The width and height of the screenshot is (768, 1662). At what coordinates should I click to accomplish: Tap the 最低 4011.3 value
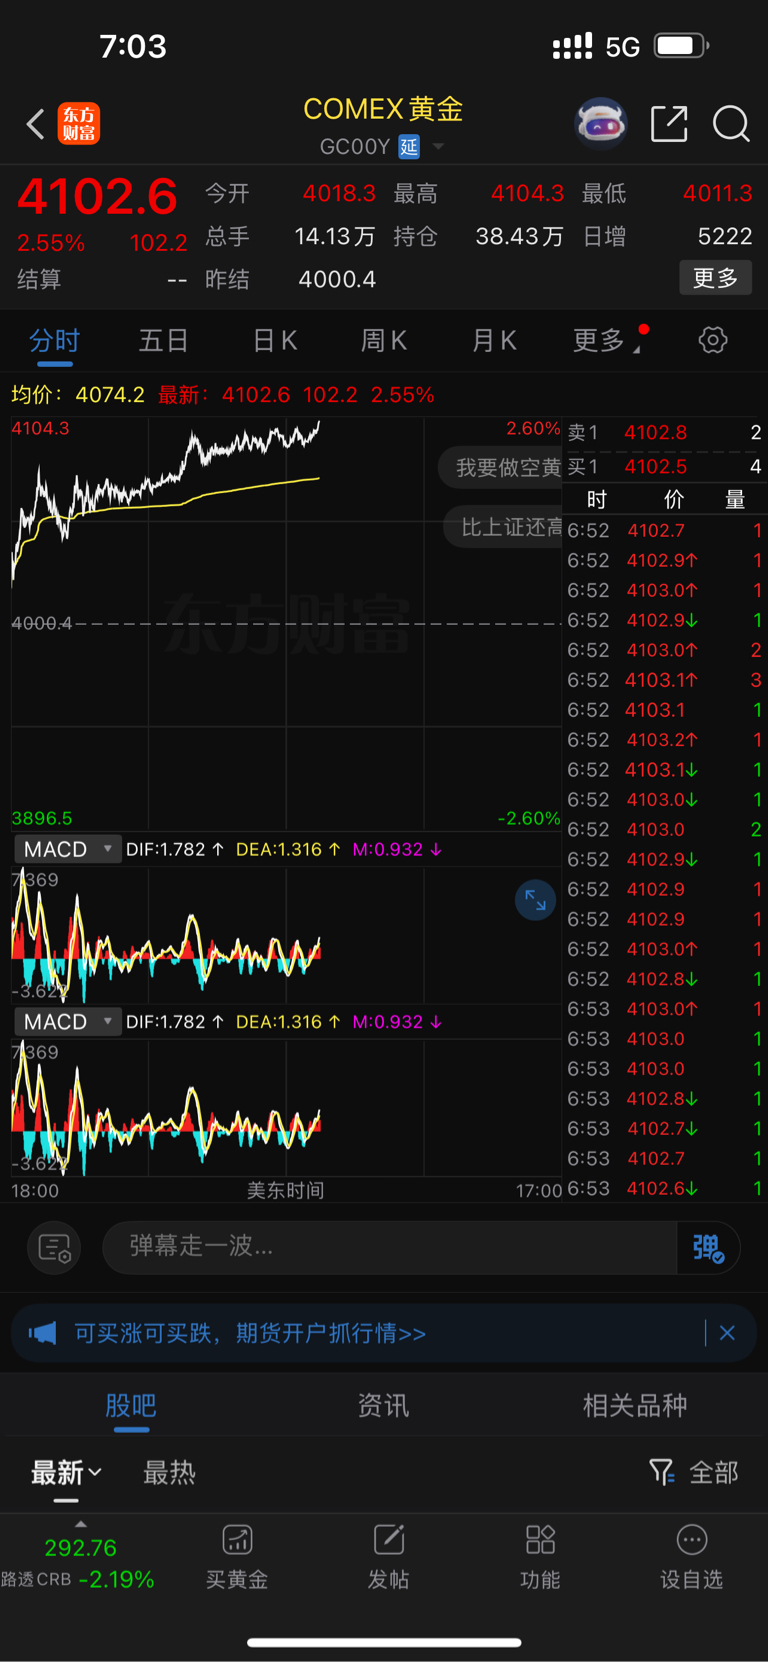[x=717, y=193]
